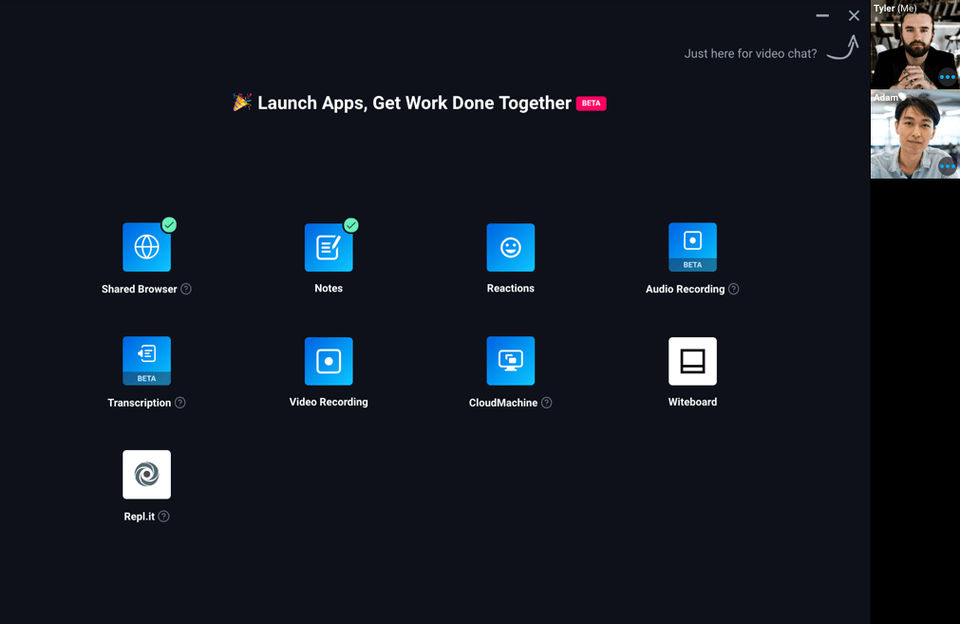Open Adam's video options menu
This screenshot has width=960, height=624.
pyautogui.click(x=947, y=166)
